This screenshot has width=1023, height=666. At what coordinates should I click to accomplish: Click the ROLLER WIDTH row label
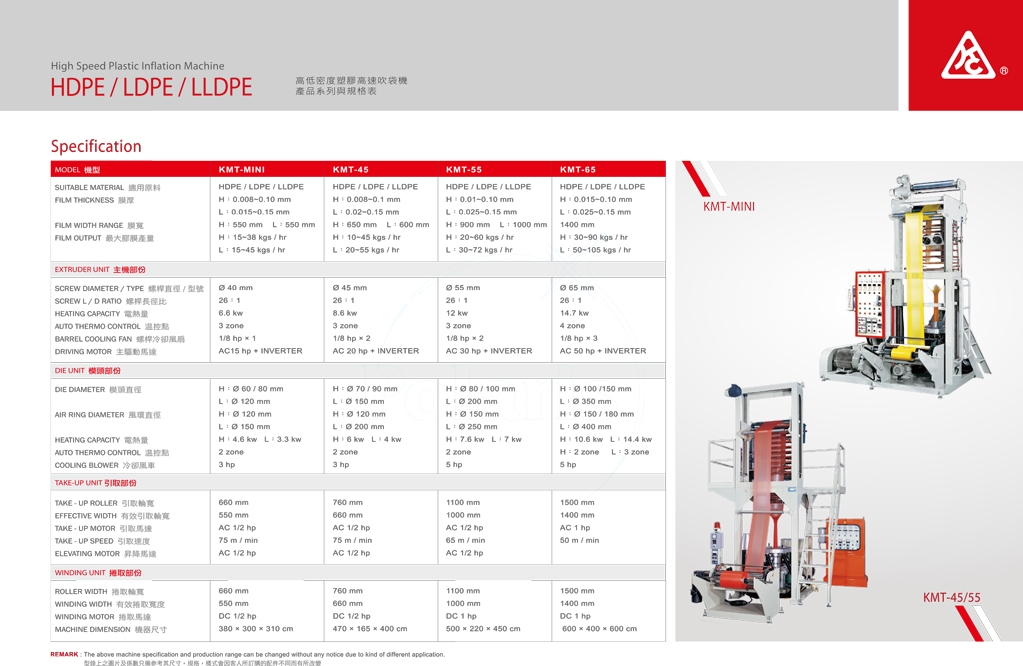pos(99,592)
